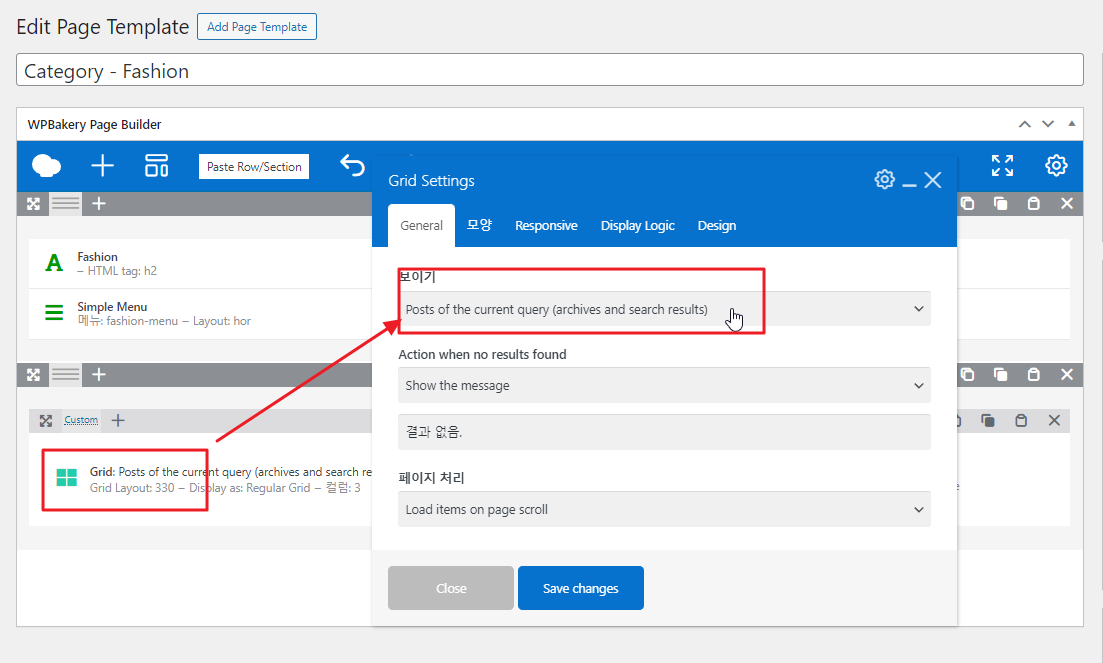Move WPBakery metabox up
Screen dimensions: 1103x663
pos(1025,124)
